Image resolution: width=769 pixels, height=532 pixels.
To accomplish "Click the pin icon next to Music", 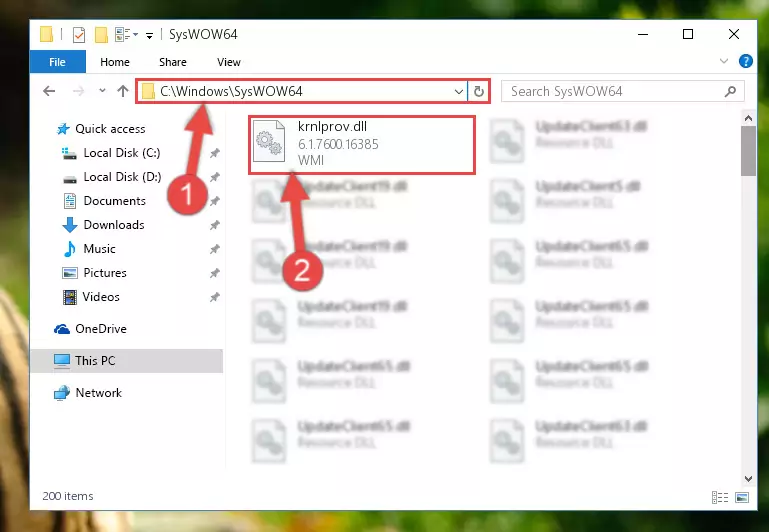I will tap(214, 250).
